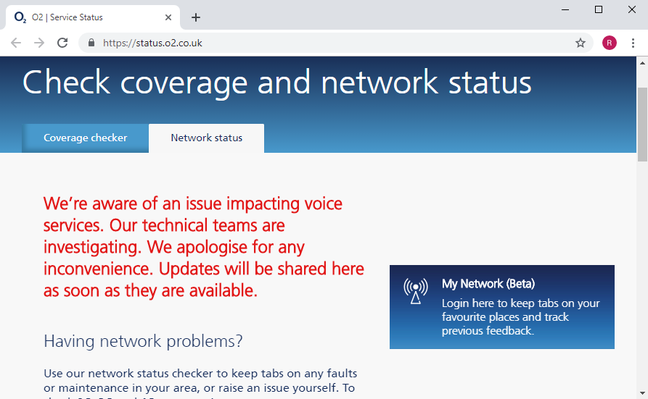Viewport: 648px width, 399px height.
Task: Open the user profile avatar
Action: click(x=609, y=43)
